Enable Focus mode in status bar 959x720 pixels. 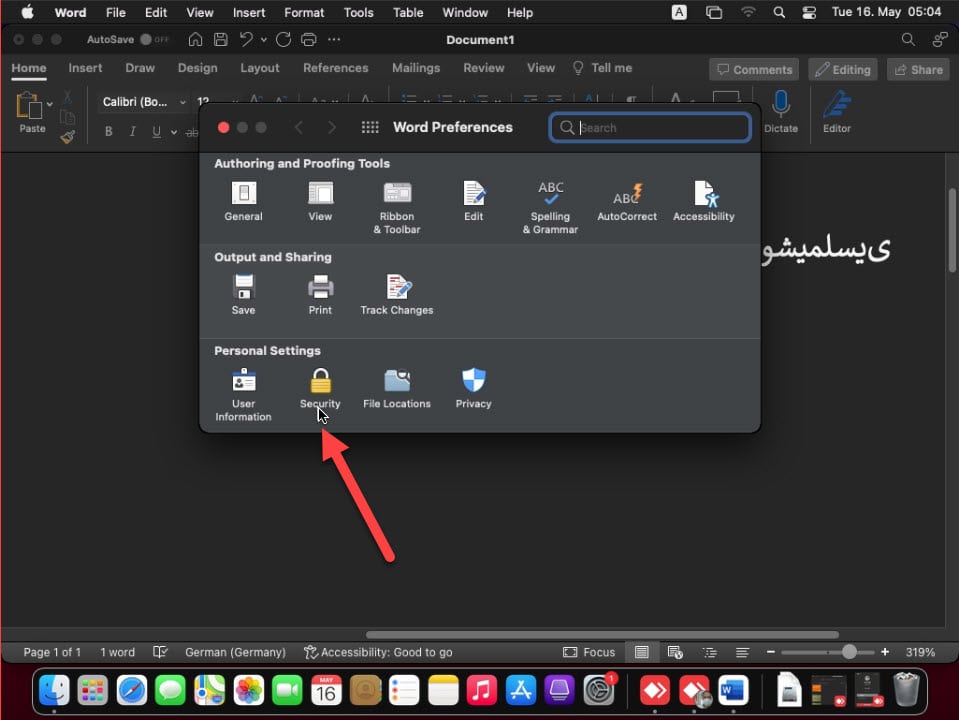click(x=589, y=652)
